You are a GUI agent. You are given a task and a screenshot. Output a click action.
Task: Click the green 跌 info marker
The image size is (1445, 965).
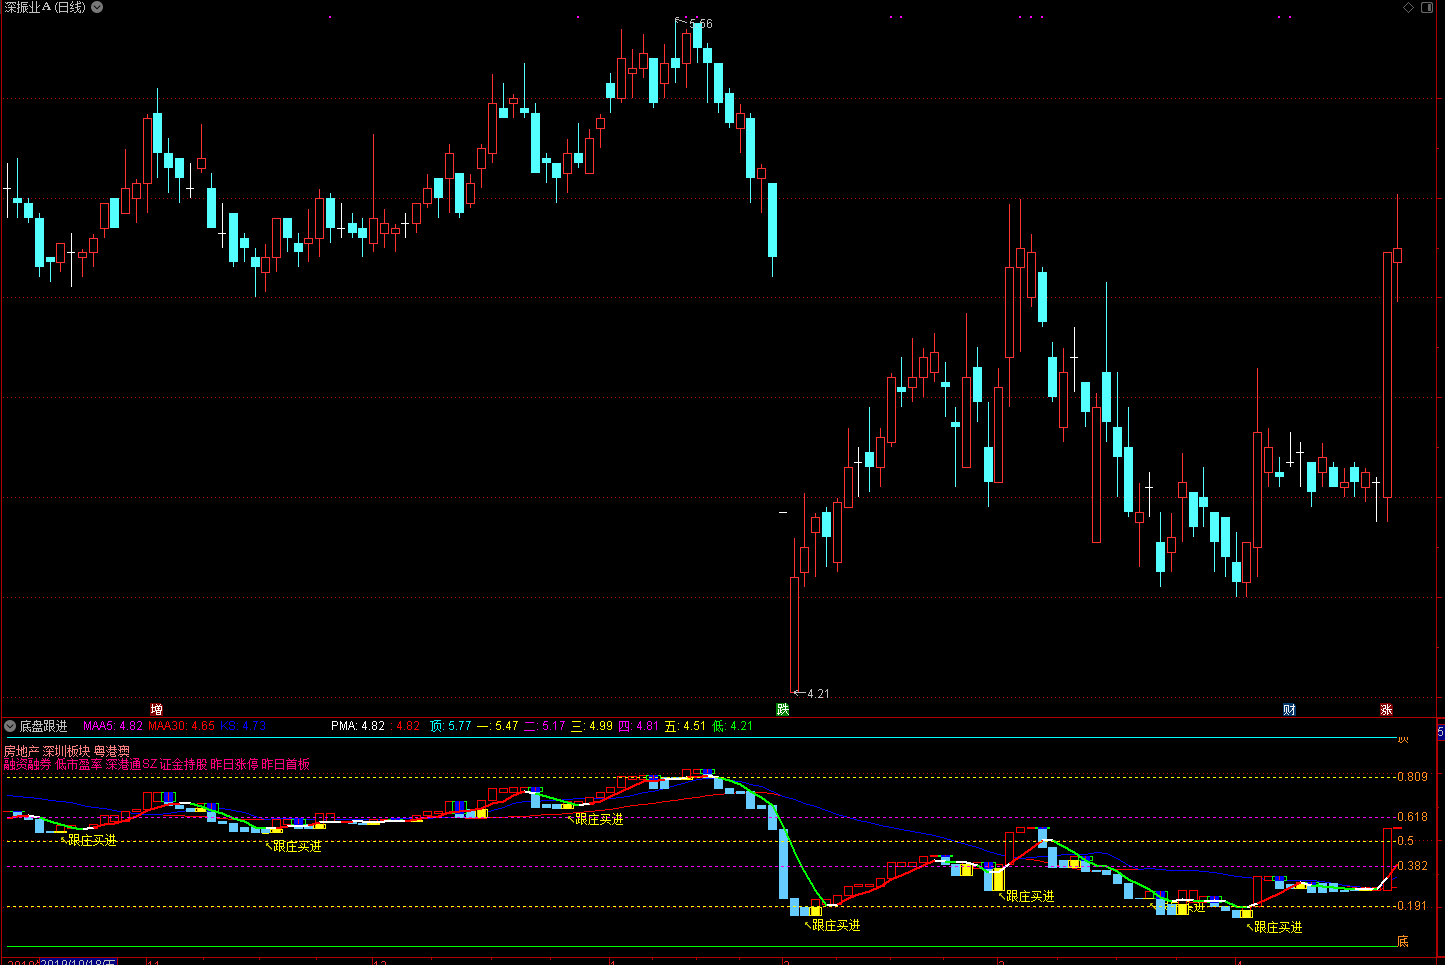click(x=783, y=710)
